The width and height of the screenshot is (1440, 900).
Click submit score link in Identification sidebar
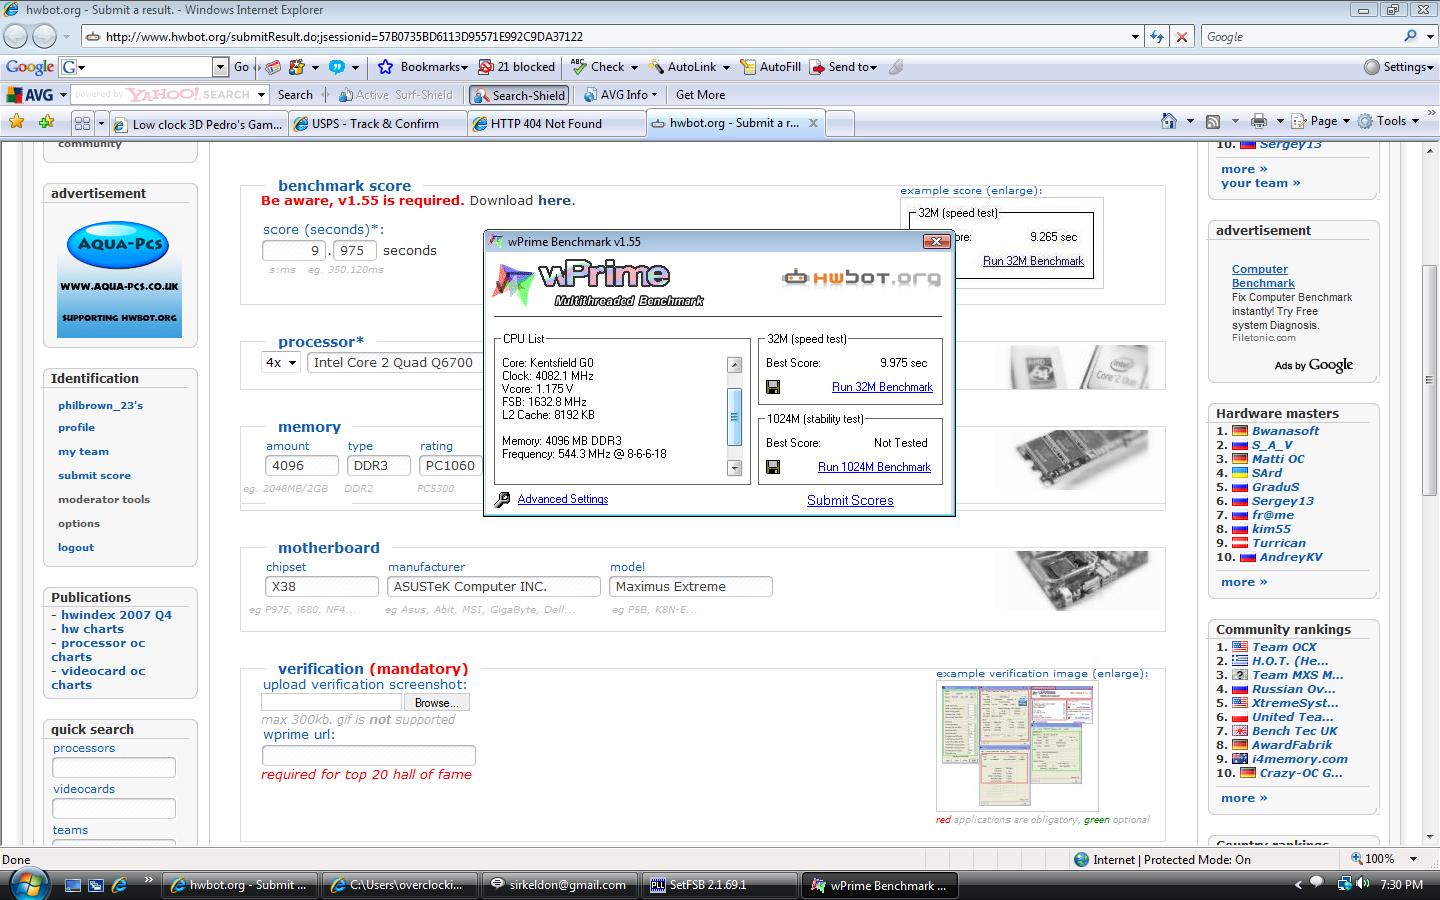pyautogui.click(x=94, y=476)
